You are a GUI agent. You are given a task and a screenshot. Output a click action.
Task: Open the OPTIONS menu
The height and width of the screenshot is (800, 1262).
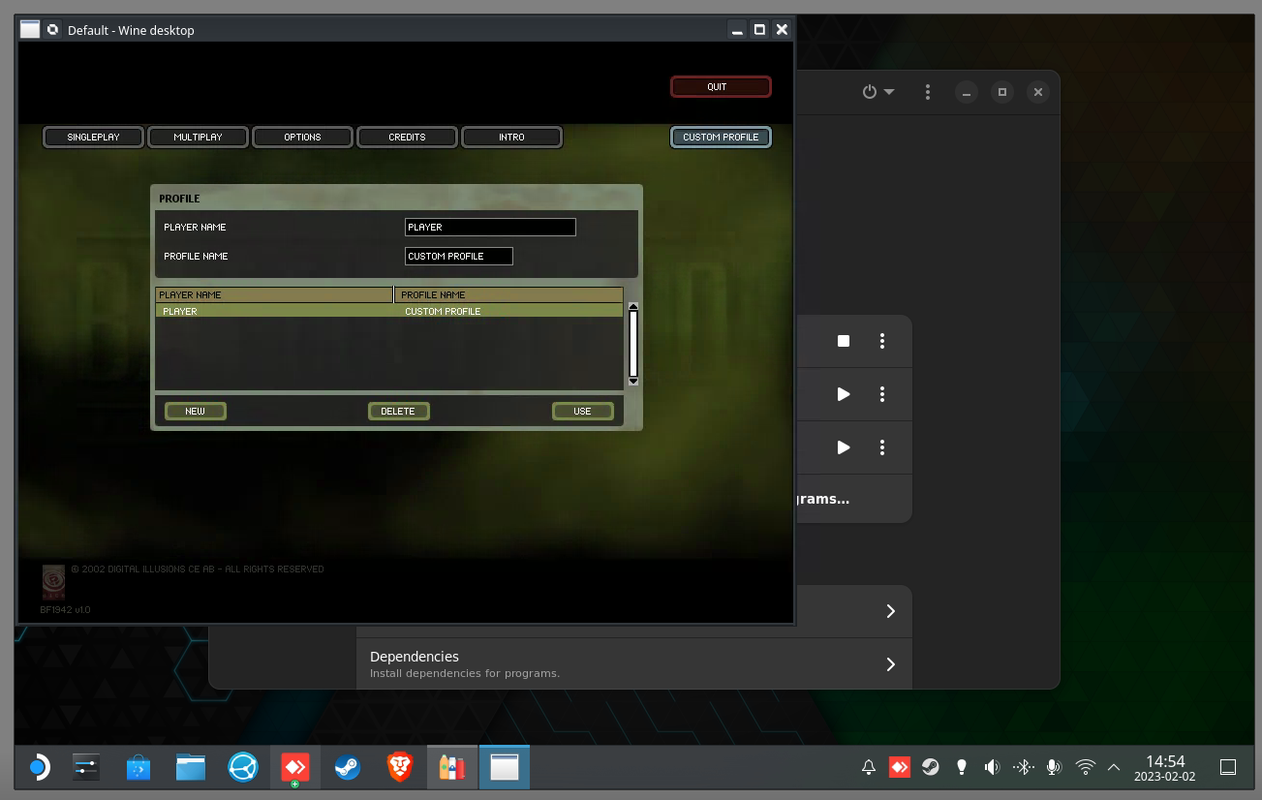[x=302, y=137]
